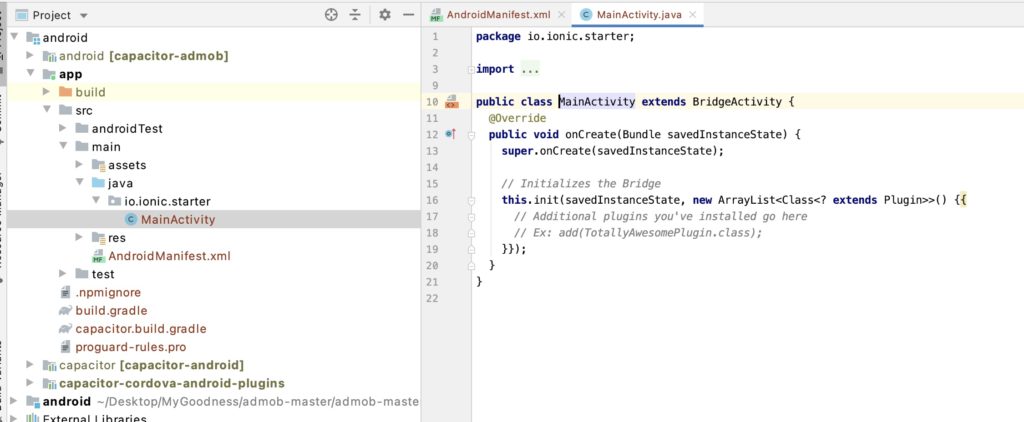Expand the test folder
Screen dimensions: 1024x422
pos(63,274)
